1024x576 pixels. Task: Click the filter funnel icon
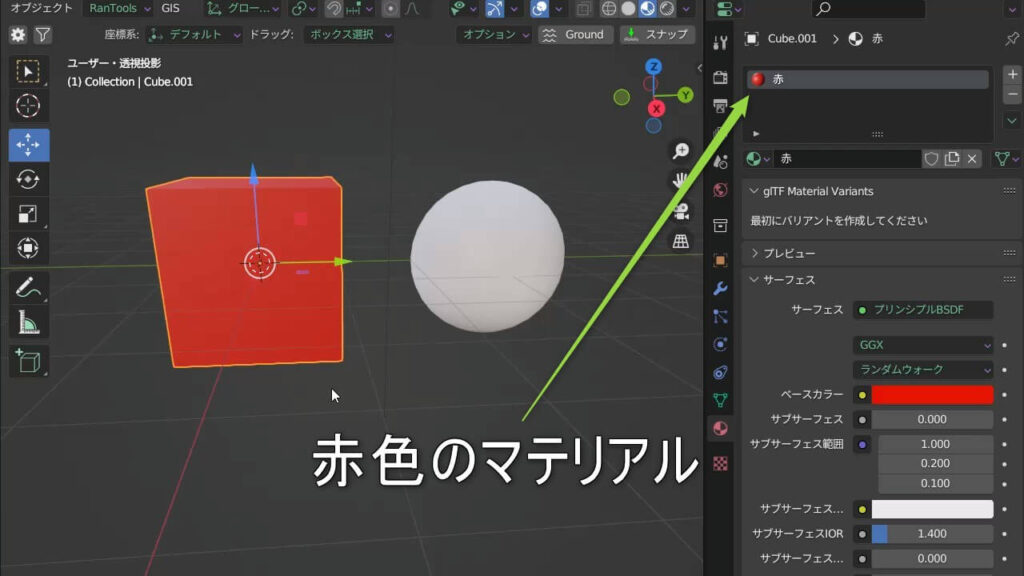tap(42, 35)
